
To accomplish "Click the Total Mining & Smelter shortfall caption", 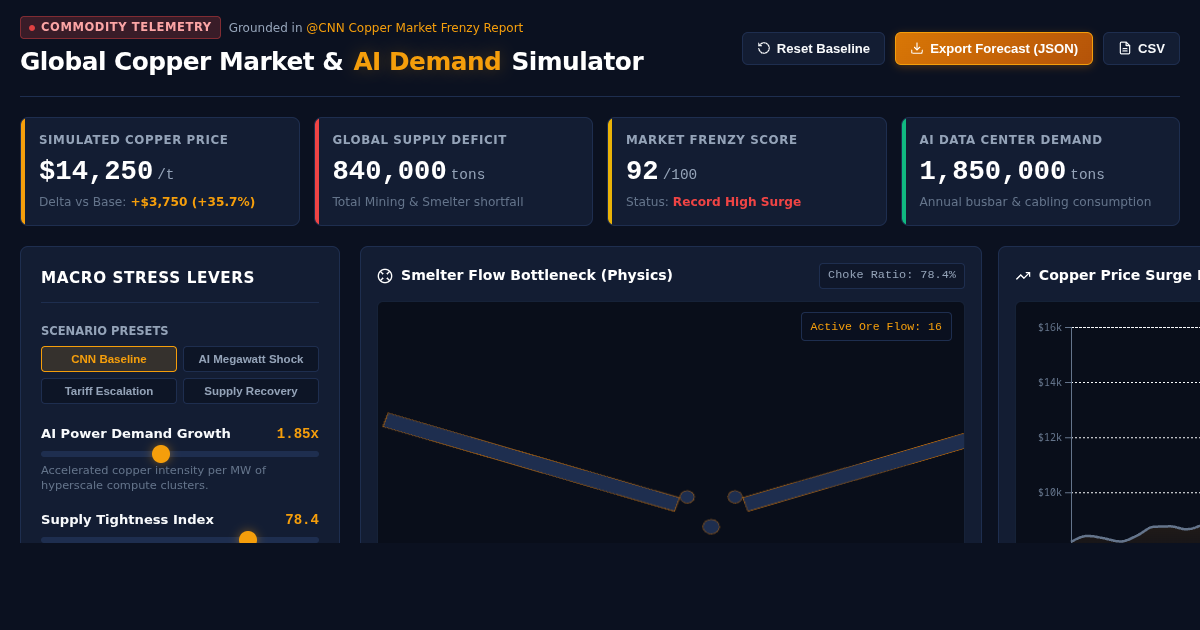I will [x=428, y=202].
